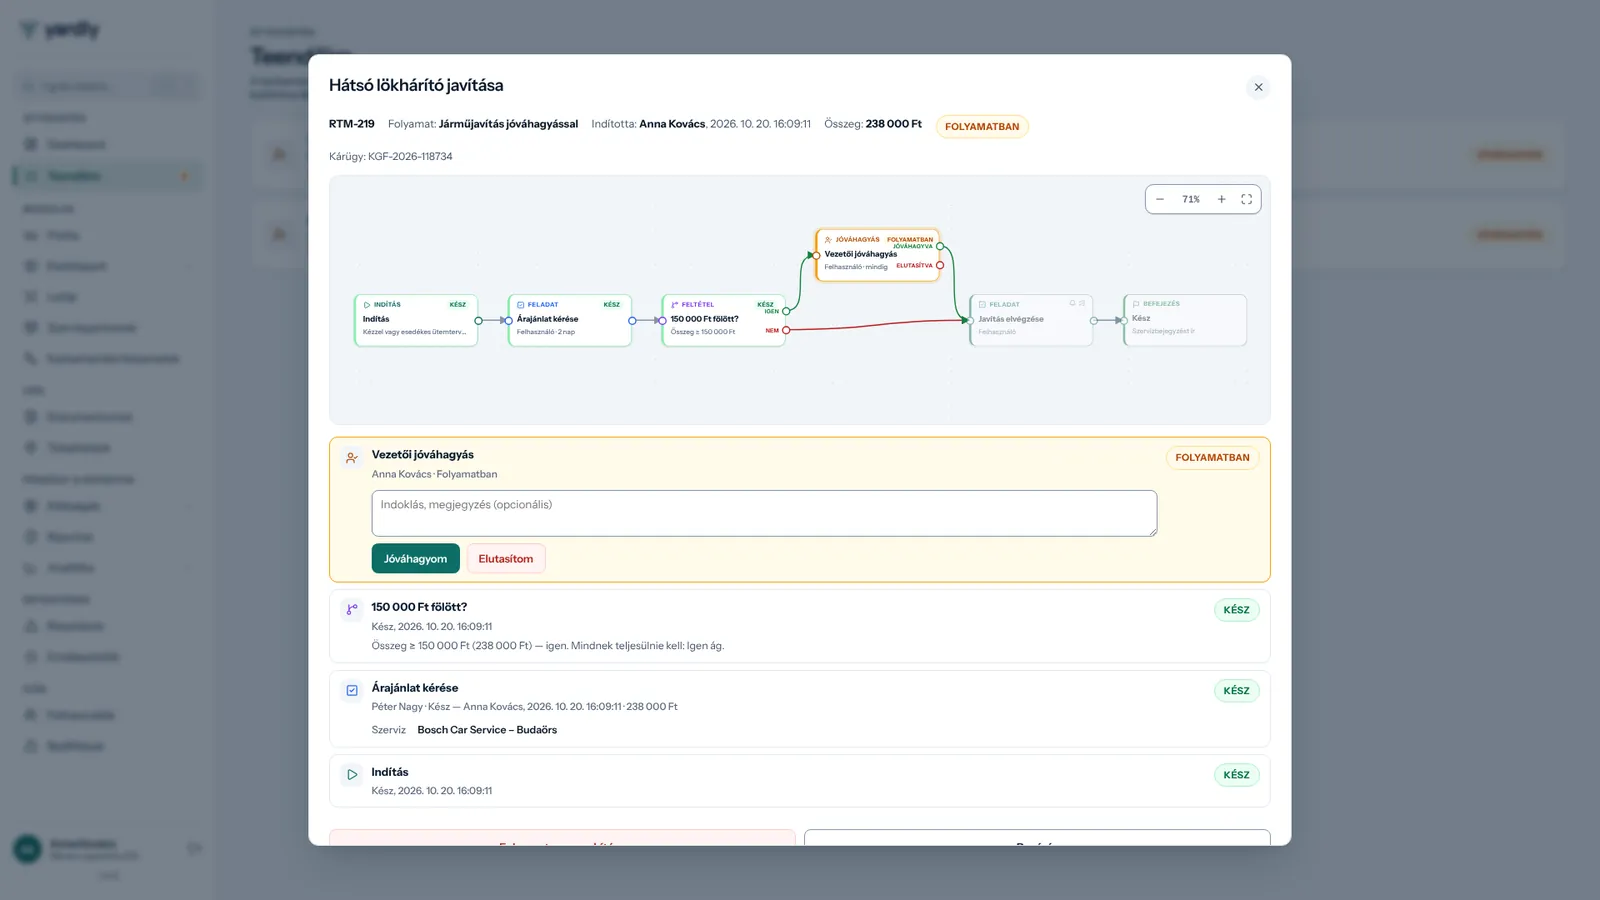
Task: Click the KÉSZ badge on 150 000 Ft fölött? row
Action: [x=1236, y=610]
